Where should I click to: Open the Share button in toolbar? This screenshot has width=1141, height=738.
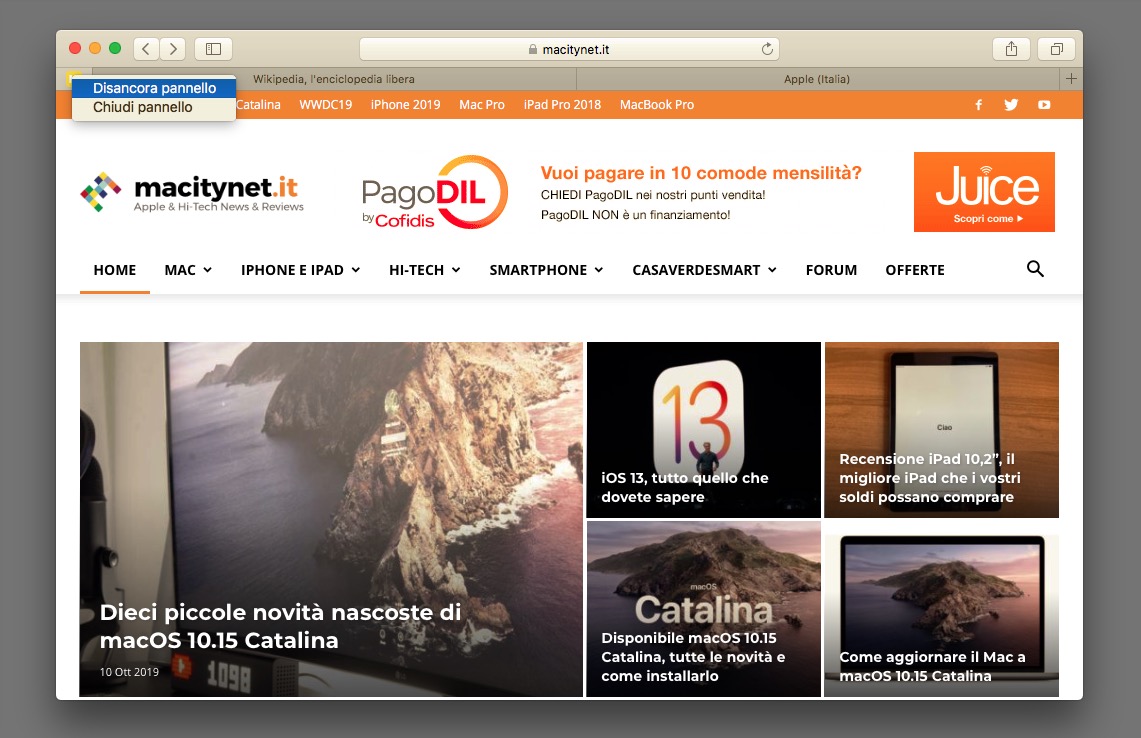tap(1011, 49)
